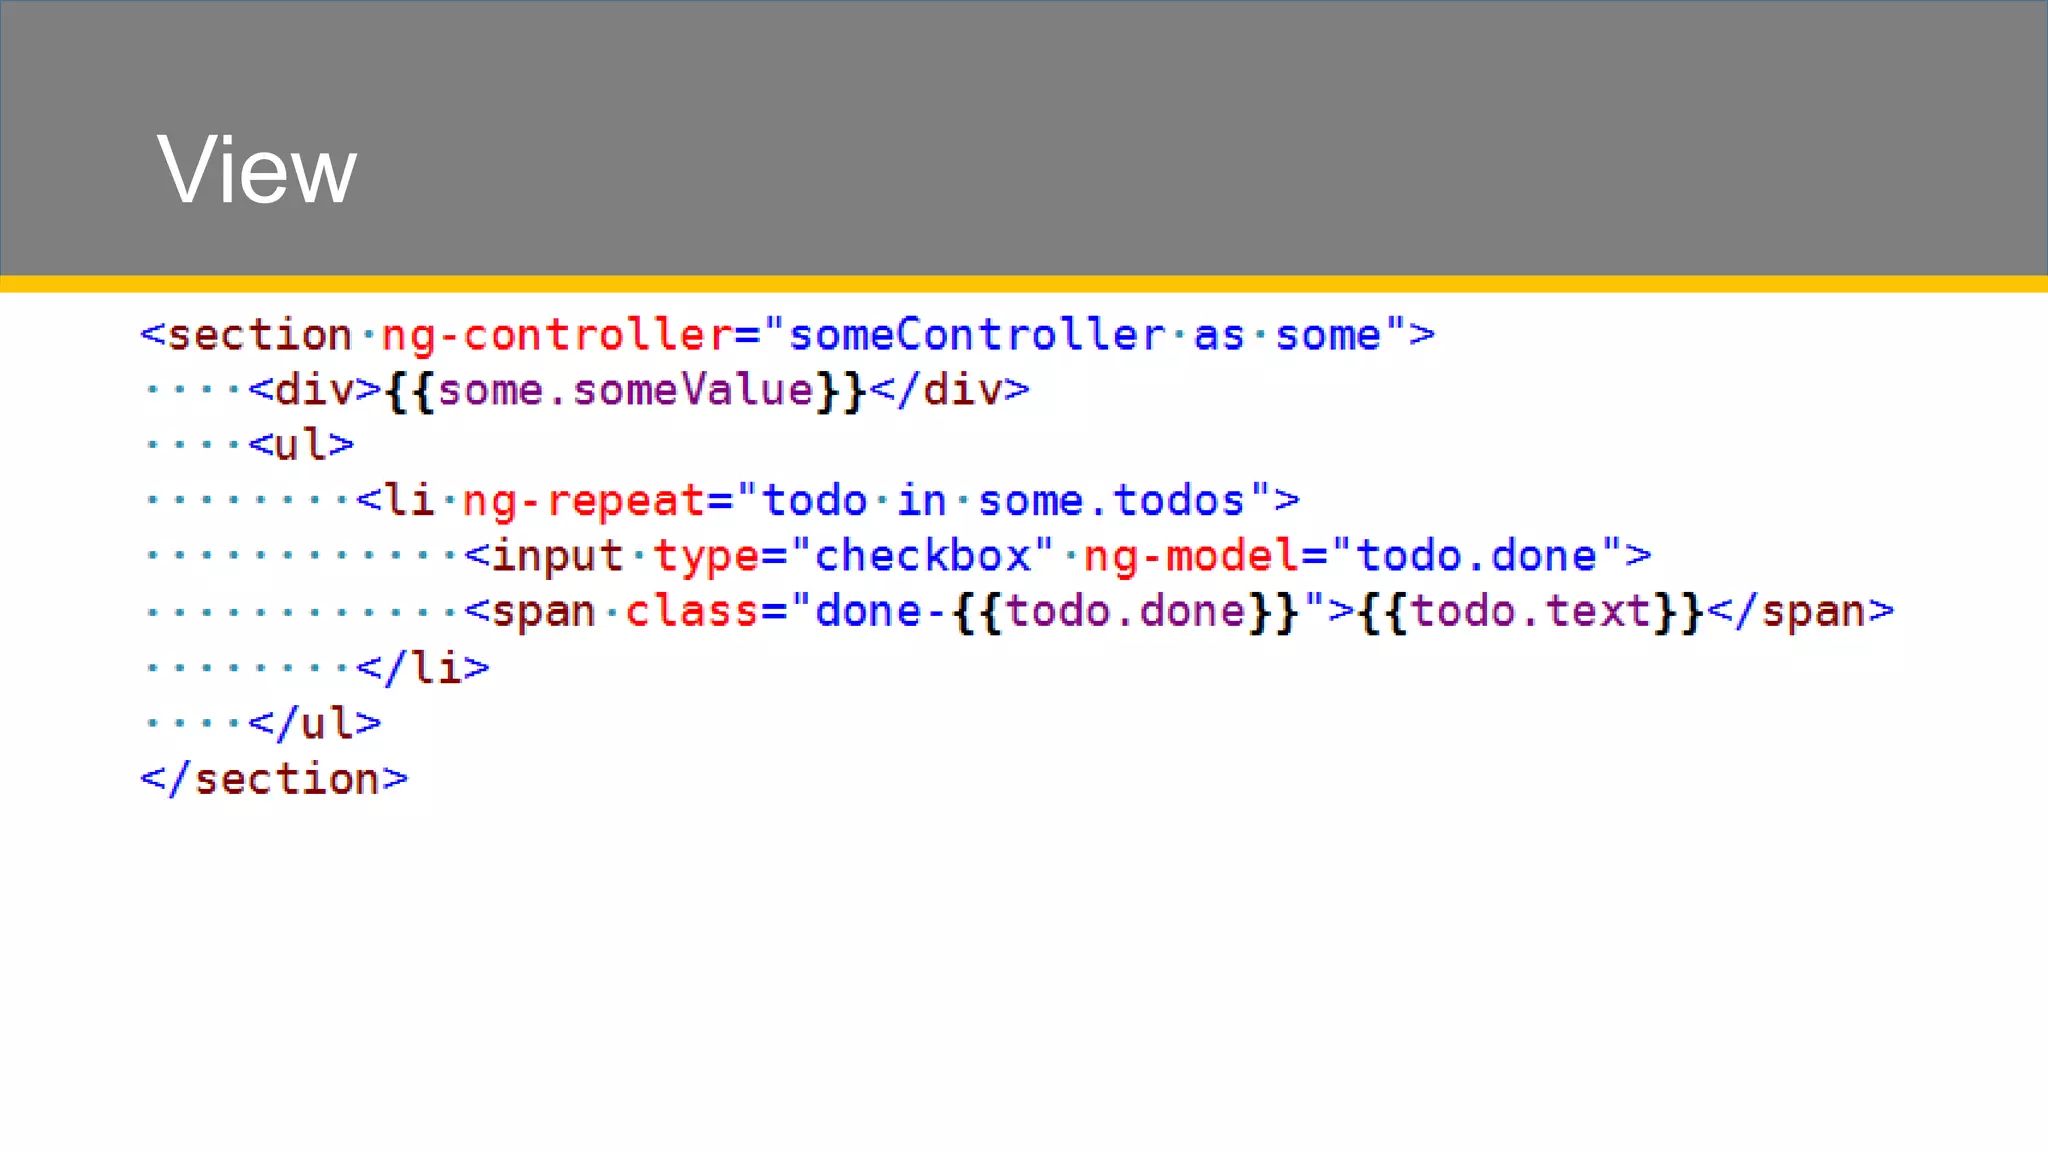Screen dimensions: 2048x1152
Task: Click the "checkbox" attribute value
Action: point(922,556)
